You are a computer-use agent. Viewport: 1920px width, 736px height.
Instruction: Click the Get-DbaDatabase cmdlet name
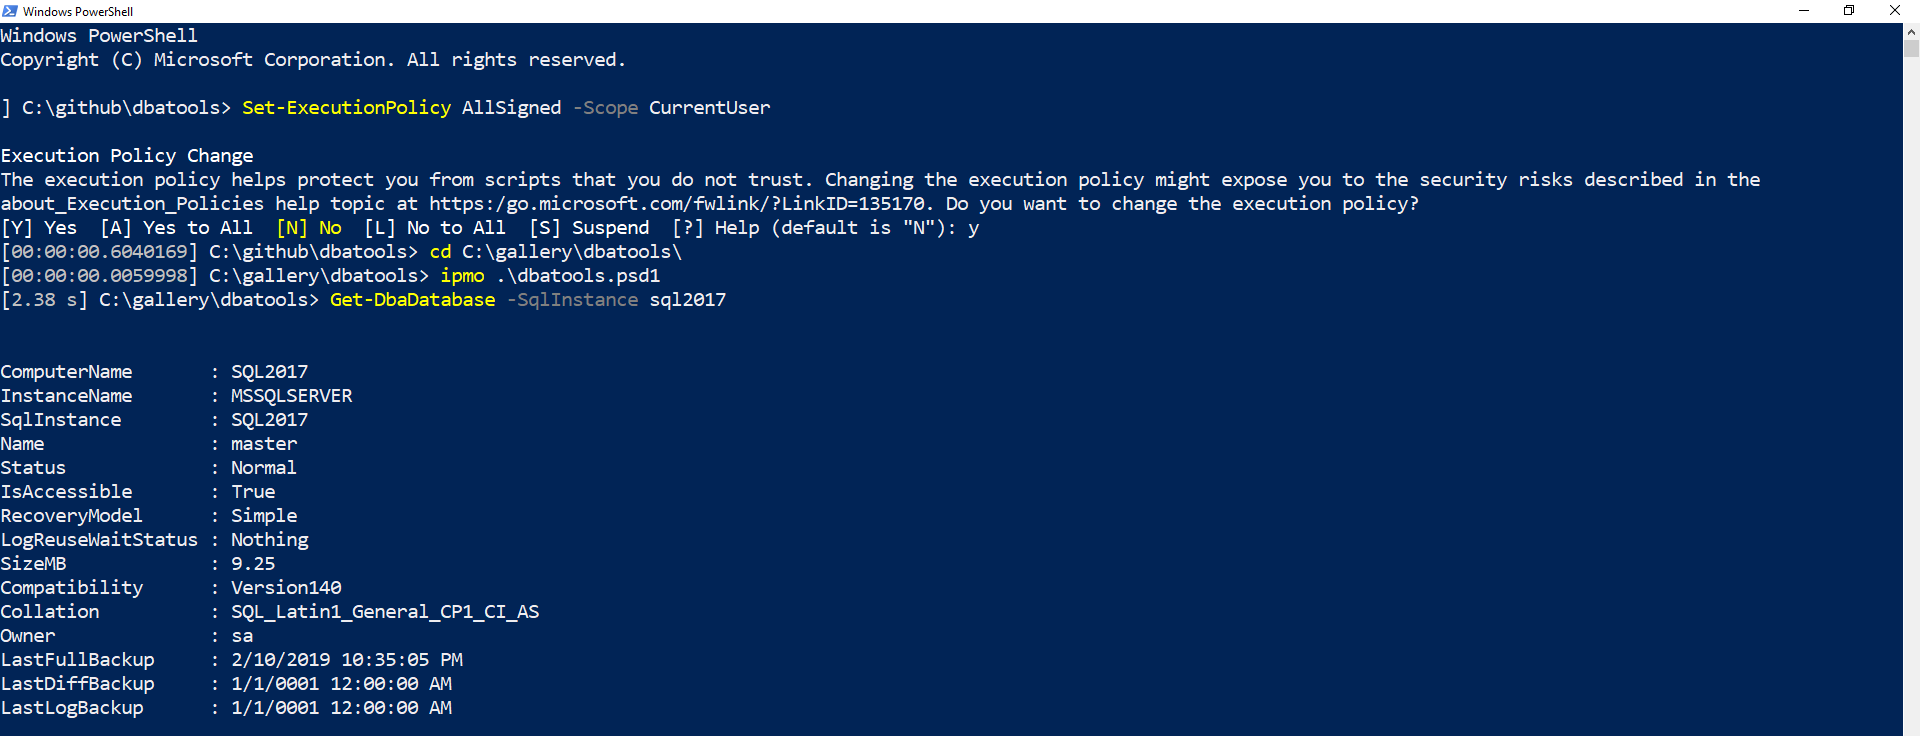(412, 299)
